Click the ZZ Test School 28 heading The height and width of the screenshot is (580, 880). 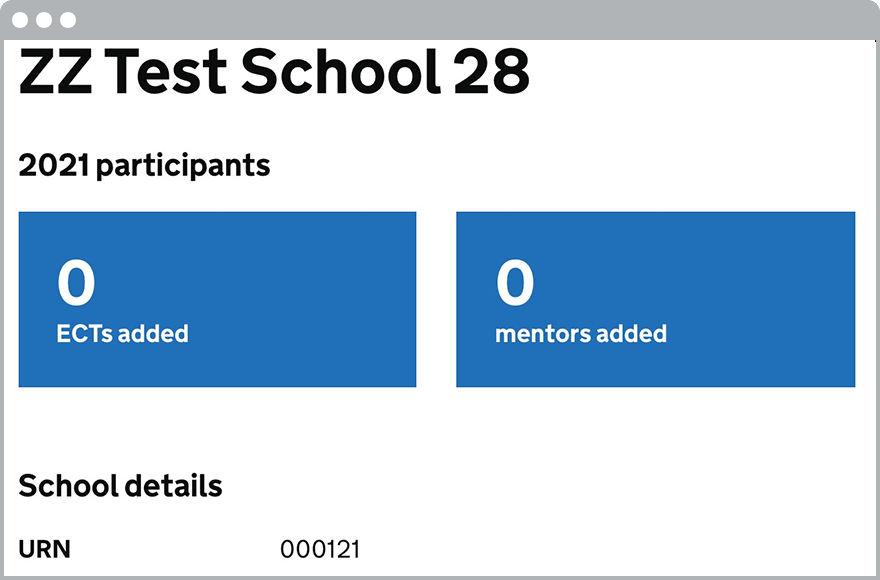coord(274,72)
